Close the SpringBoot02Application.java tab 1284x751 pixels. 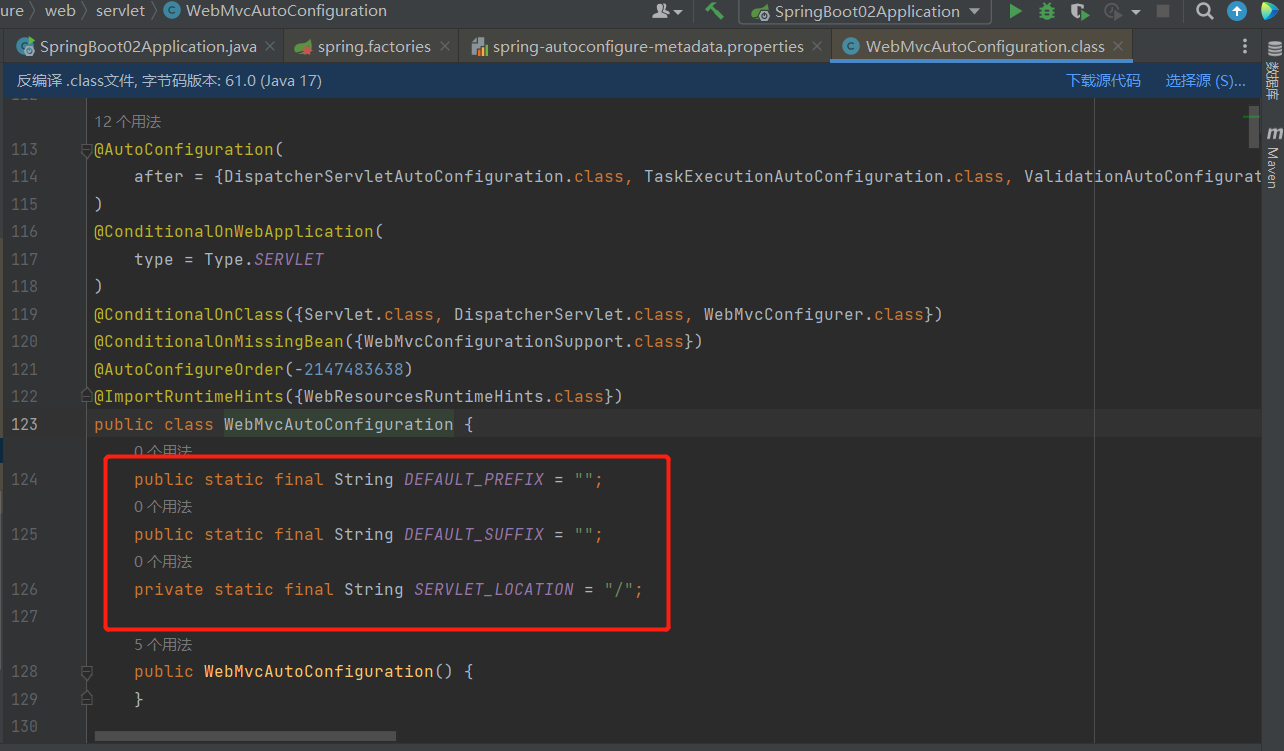tap(271, 46)
